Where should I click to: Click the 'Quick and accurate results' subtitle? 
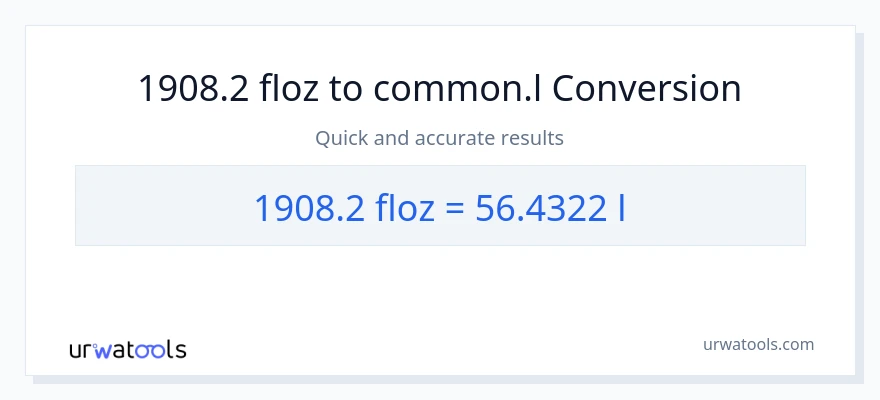pos(439,138)
